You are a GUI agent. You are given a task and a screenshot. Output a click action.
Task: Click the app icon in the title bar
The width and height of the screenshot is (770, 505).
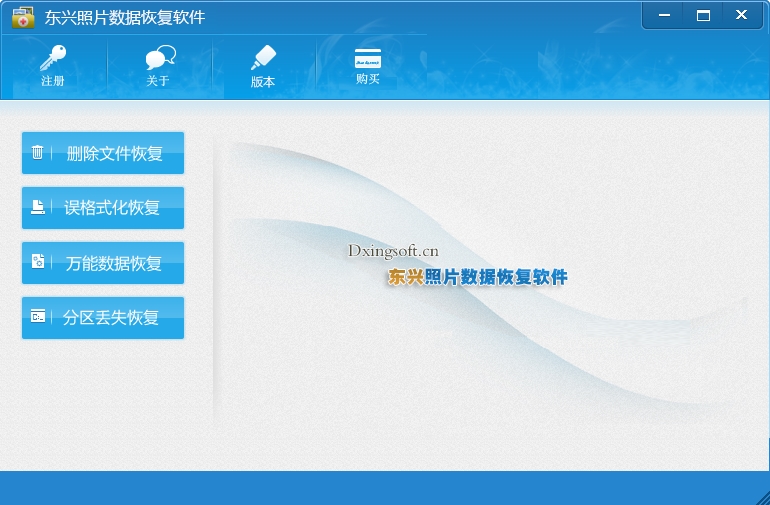pyautogui.click(x=23, y=17)
